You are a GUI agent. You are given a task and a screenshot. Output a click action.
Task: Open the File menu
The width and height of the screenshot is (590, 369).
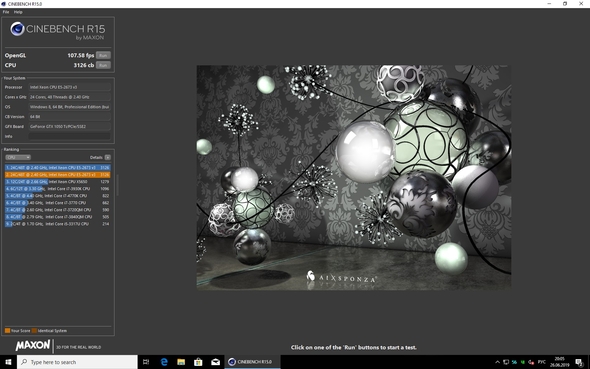click(x=6, y=12)
